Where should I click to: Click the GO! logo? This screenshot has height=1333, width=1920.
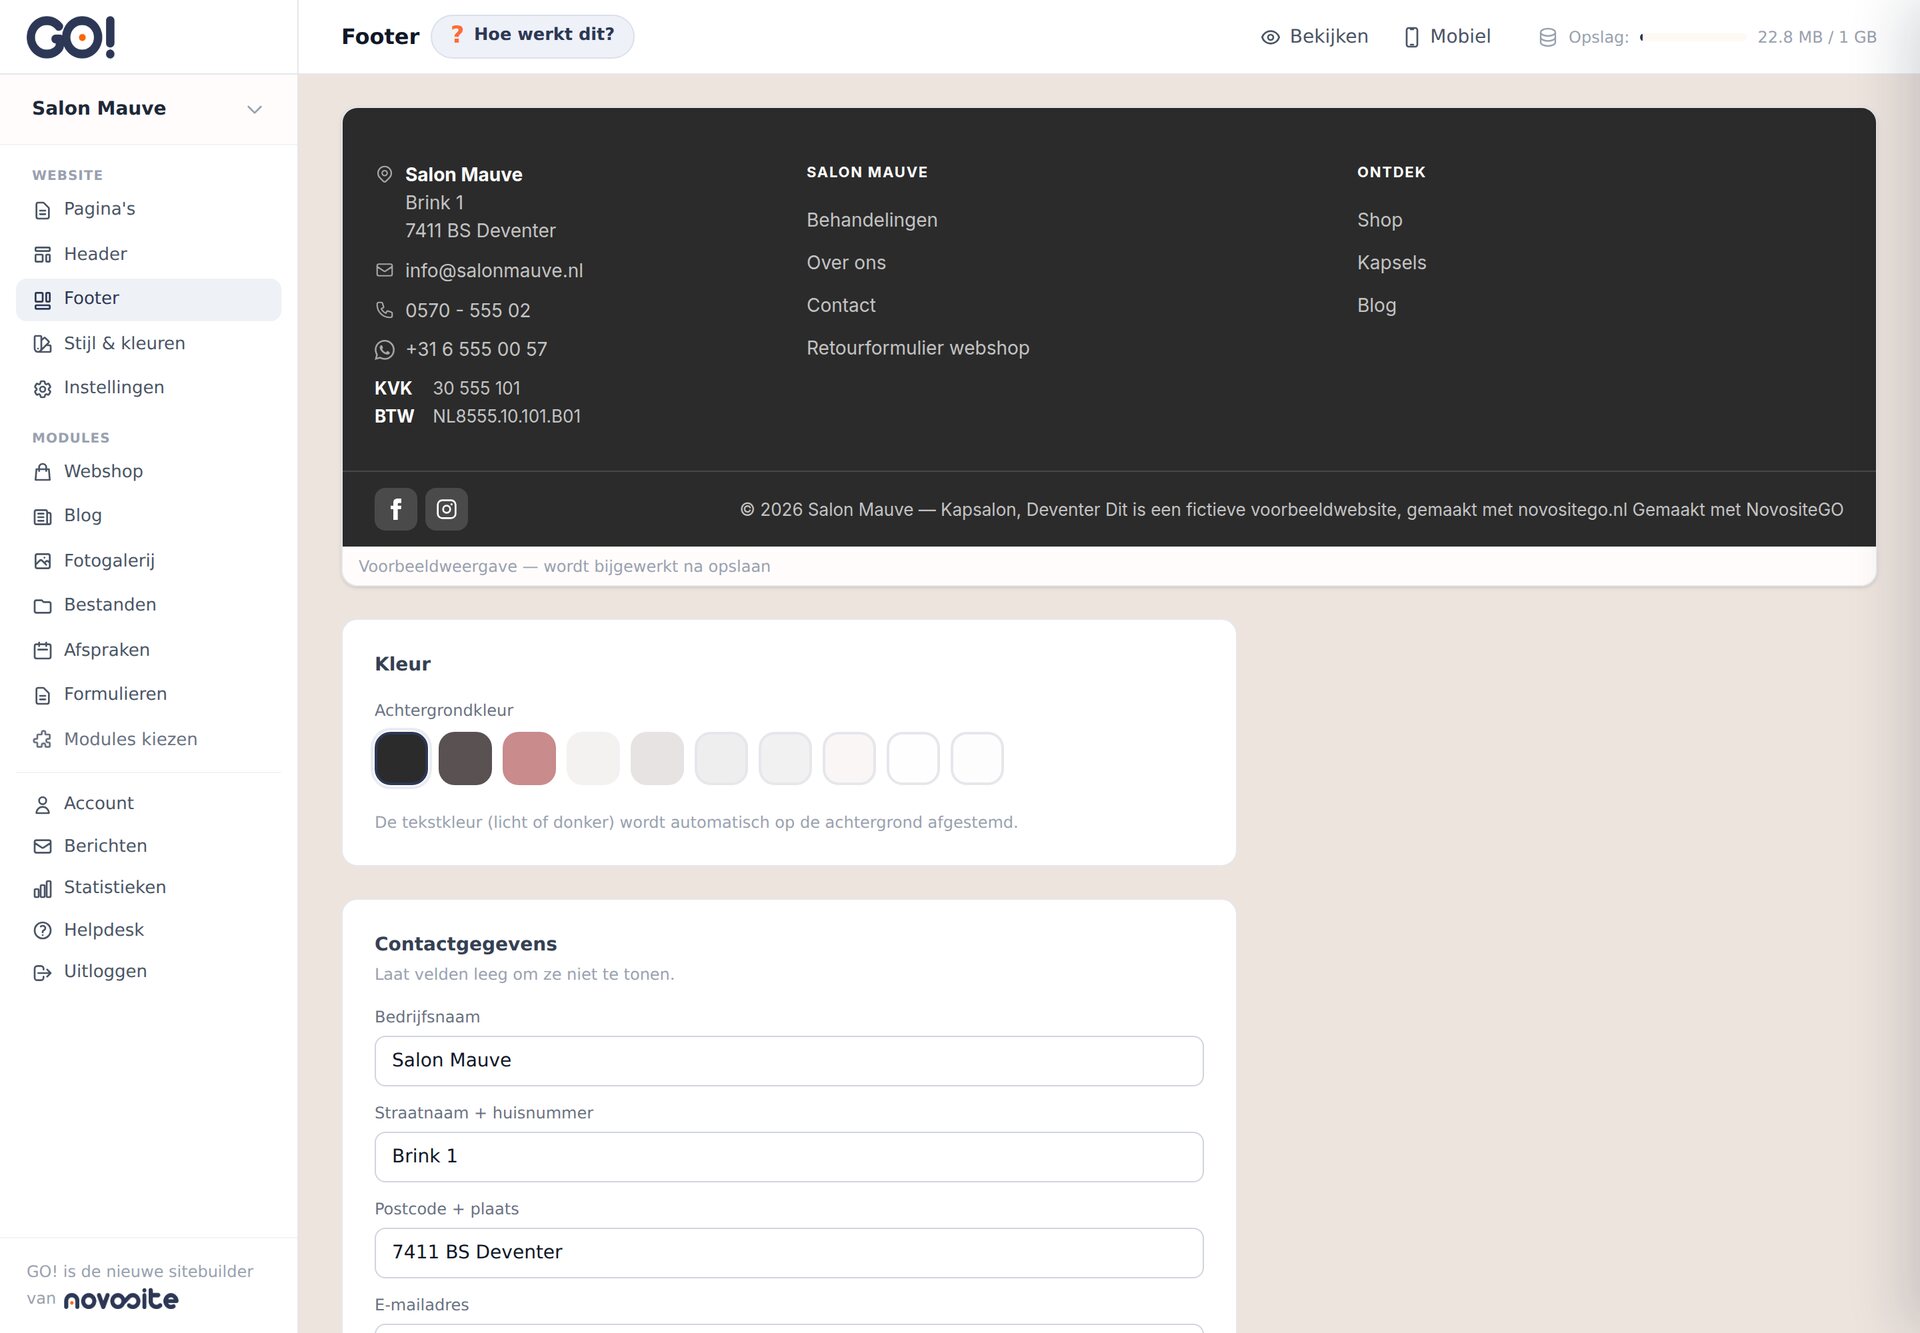tap(71, 37)
